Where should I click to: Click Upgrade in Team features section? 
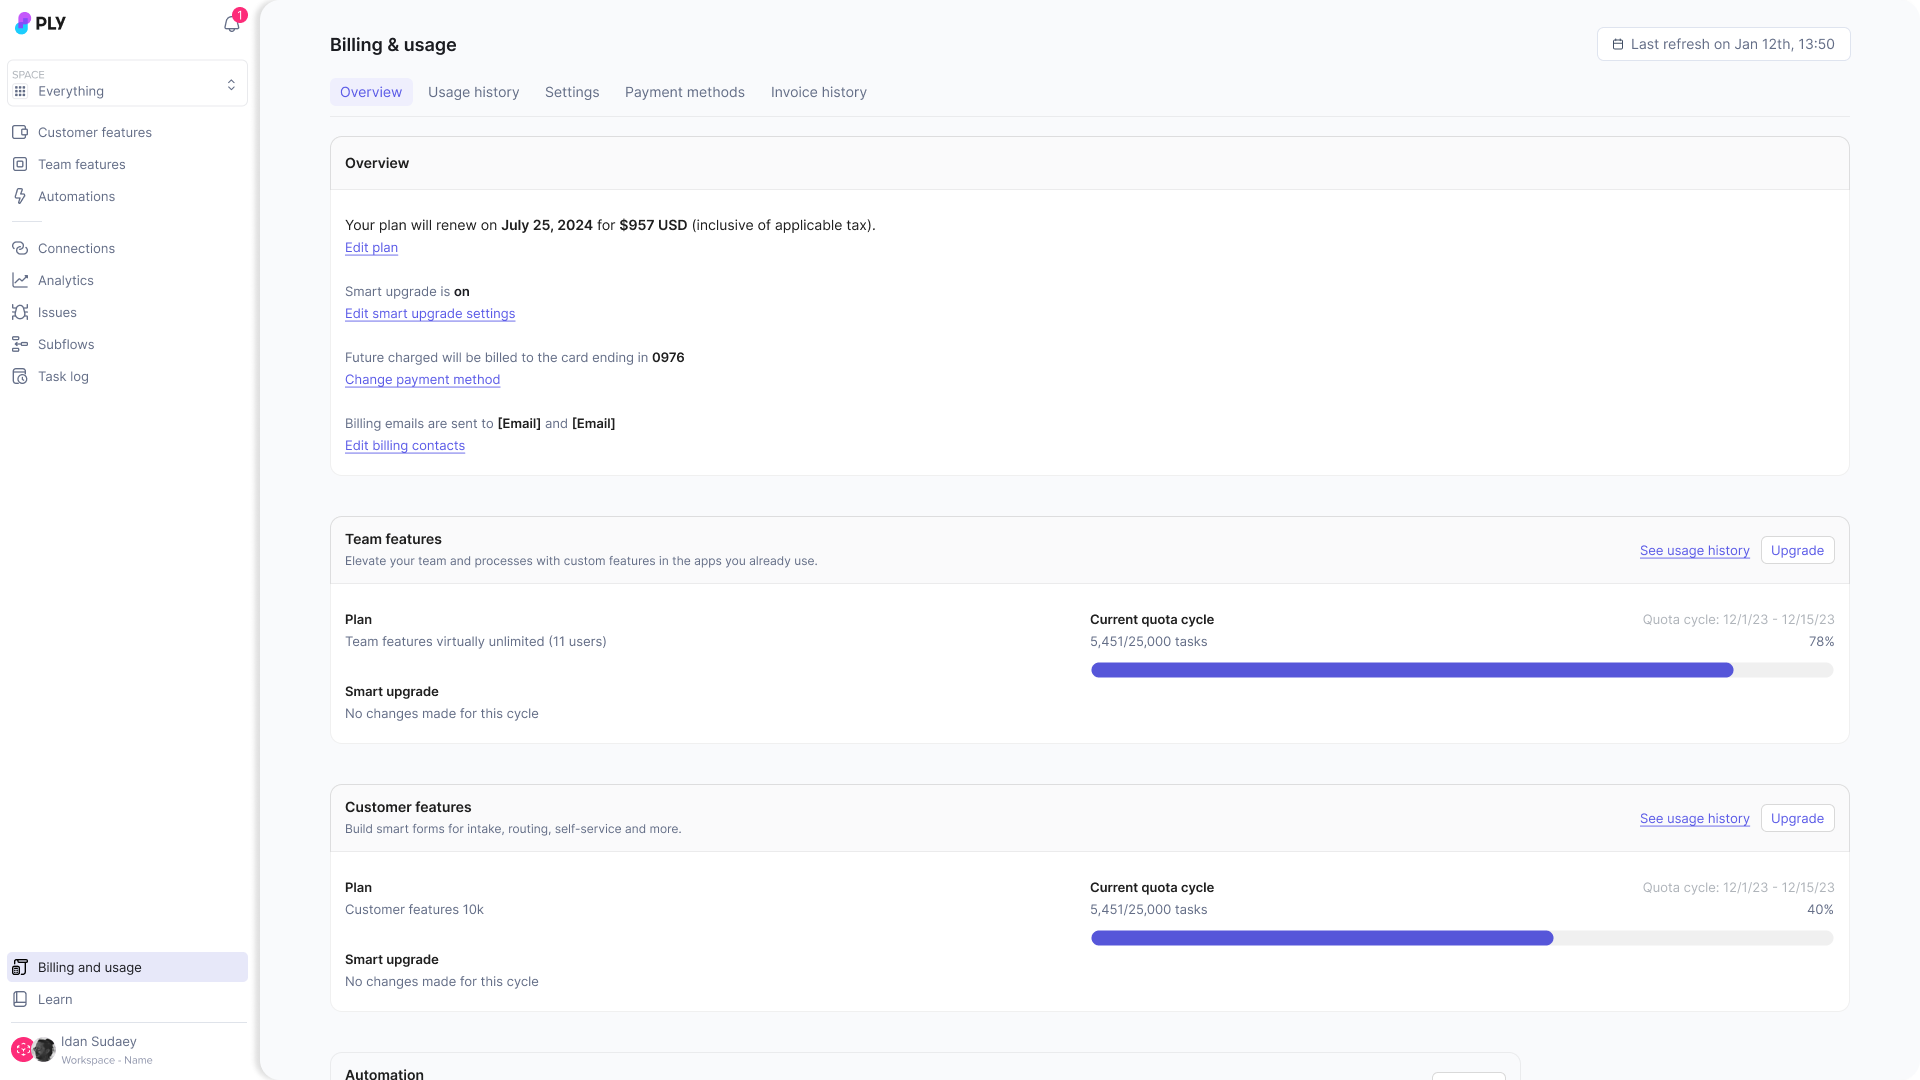coord(1797,551)
